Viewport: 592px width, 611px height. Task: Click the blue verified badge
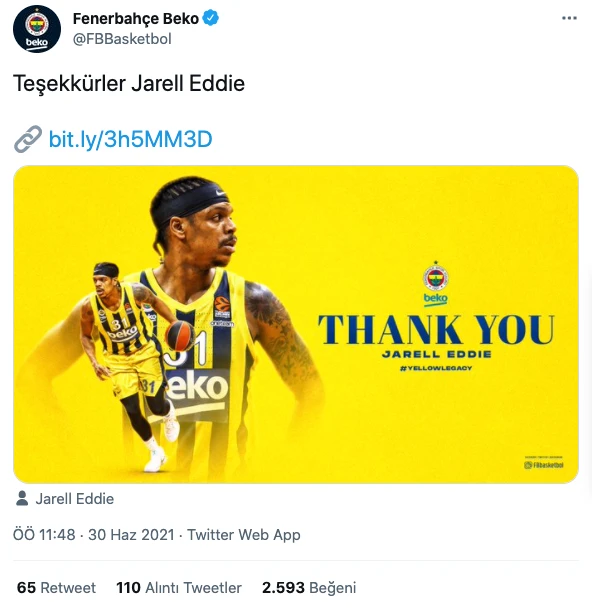pyautogui.click(x=211, y=18)
